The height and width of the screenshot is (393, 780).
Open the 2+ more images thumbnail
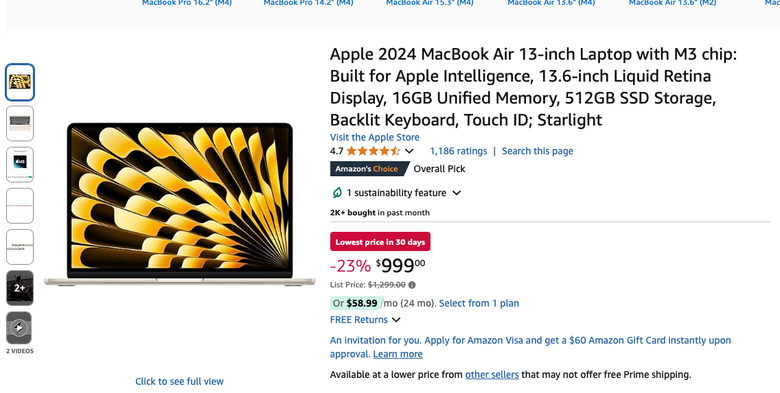click(20, 288)
